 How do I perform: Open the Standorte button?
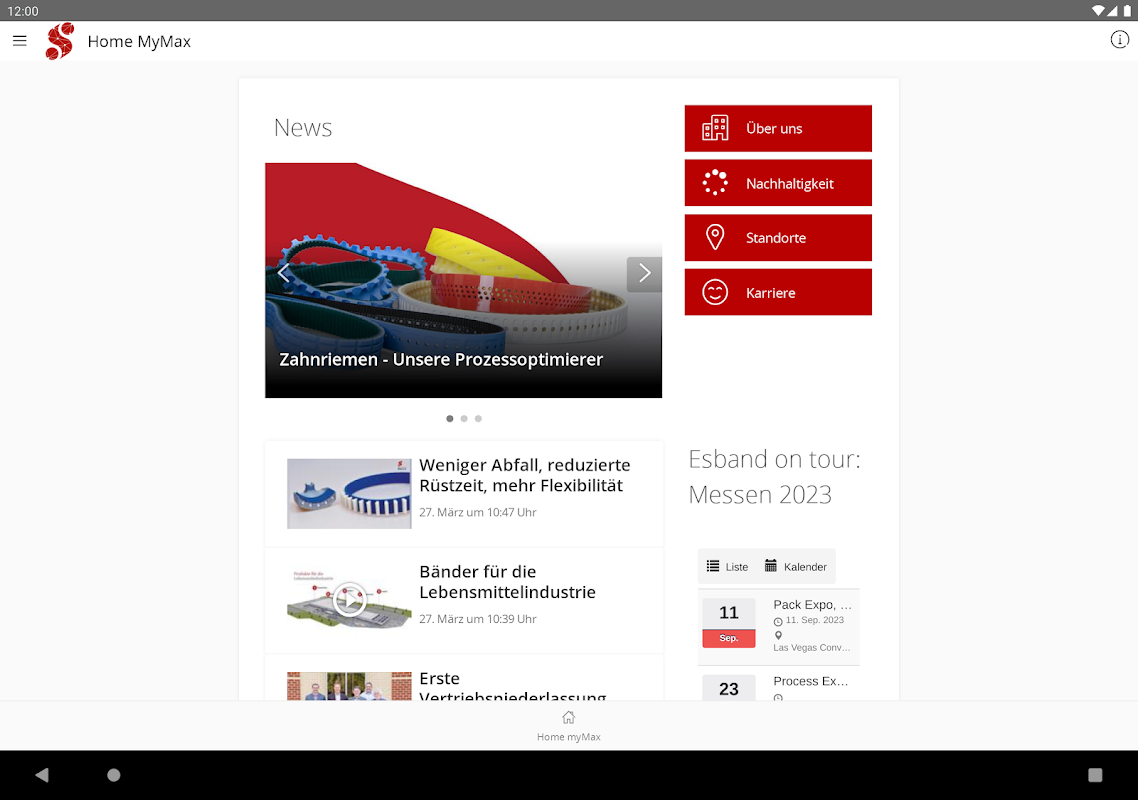pos(778,237)
